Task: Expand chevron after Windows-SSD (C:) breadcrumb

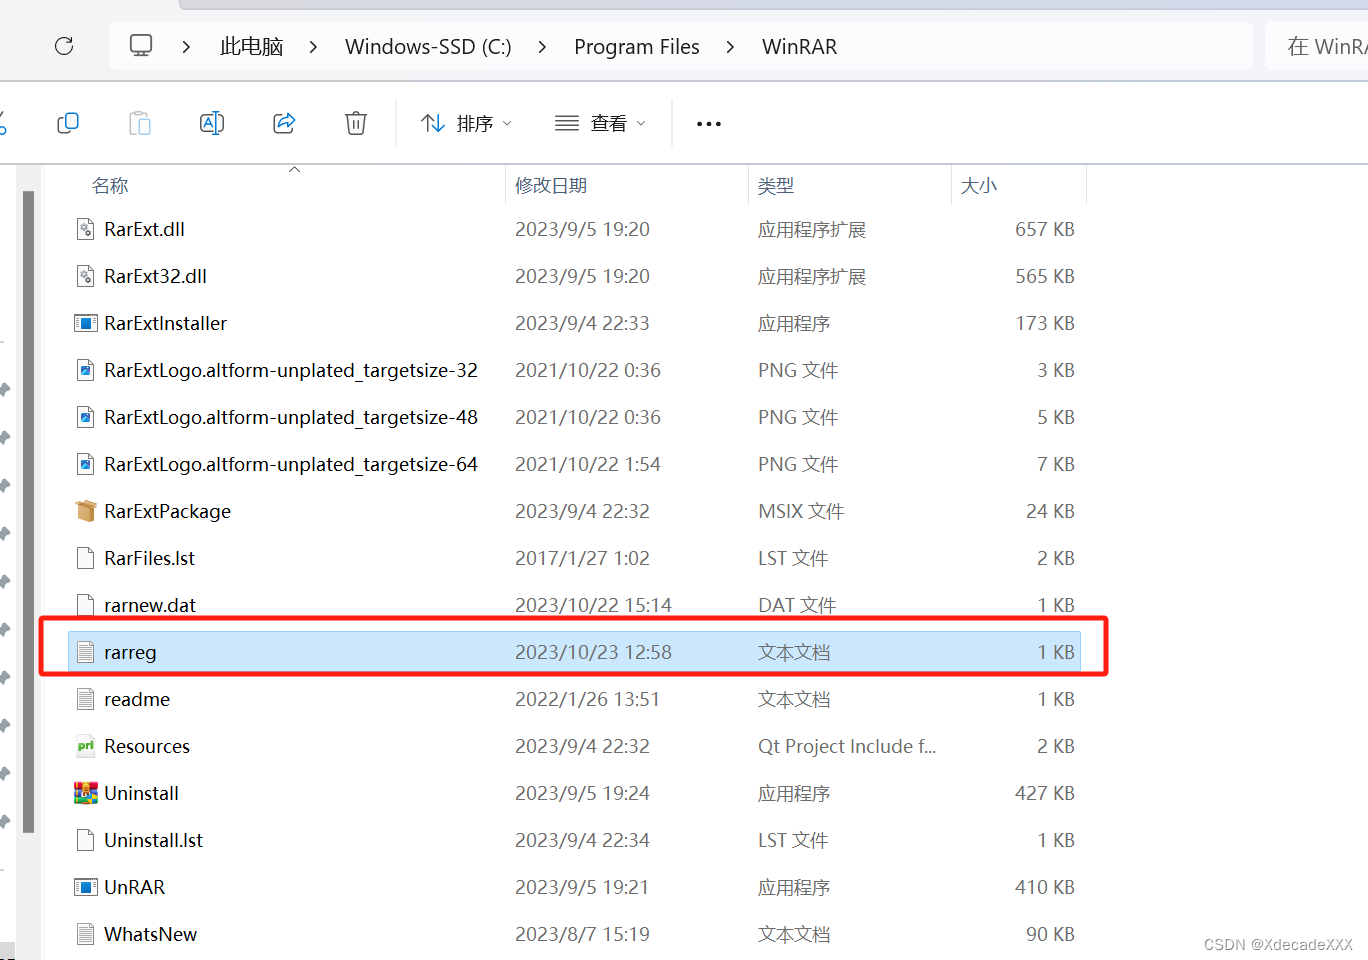Action: point(542,47)
